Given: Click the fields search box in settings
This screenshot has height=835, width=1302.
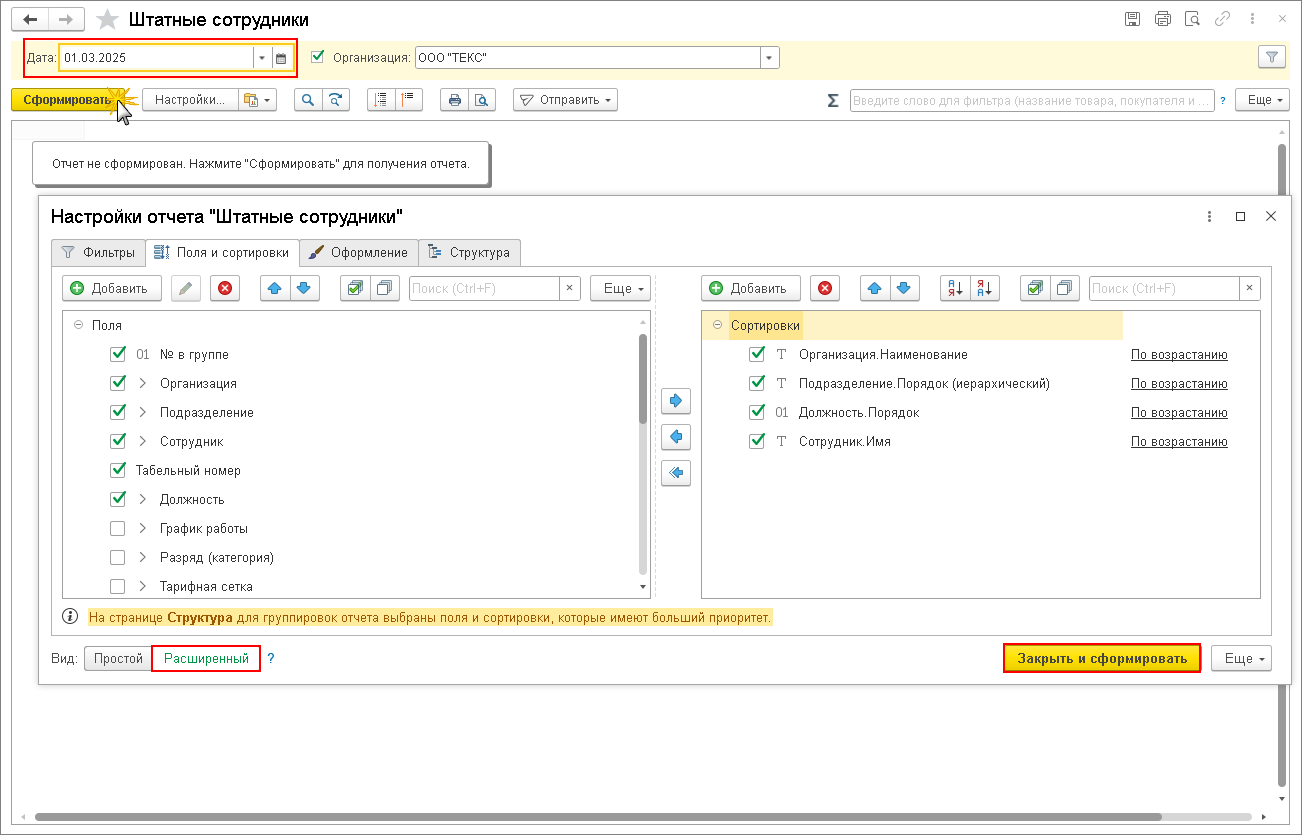Looking at the screenshot, I should coord(484,288).
